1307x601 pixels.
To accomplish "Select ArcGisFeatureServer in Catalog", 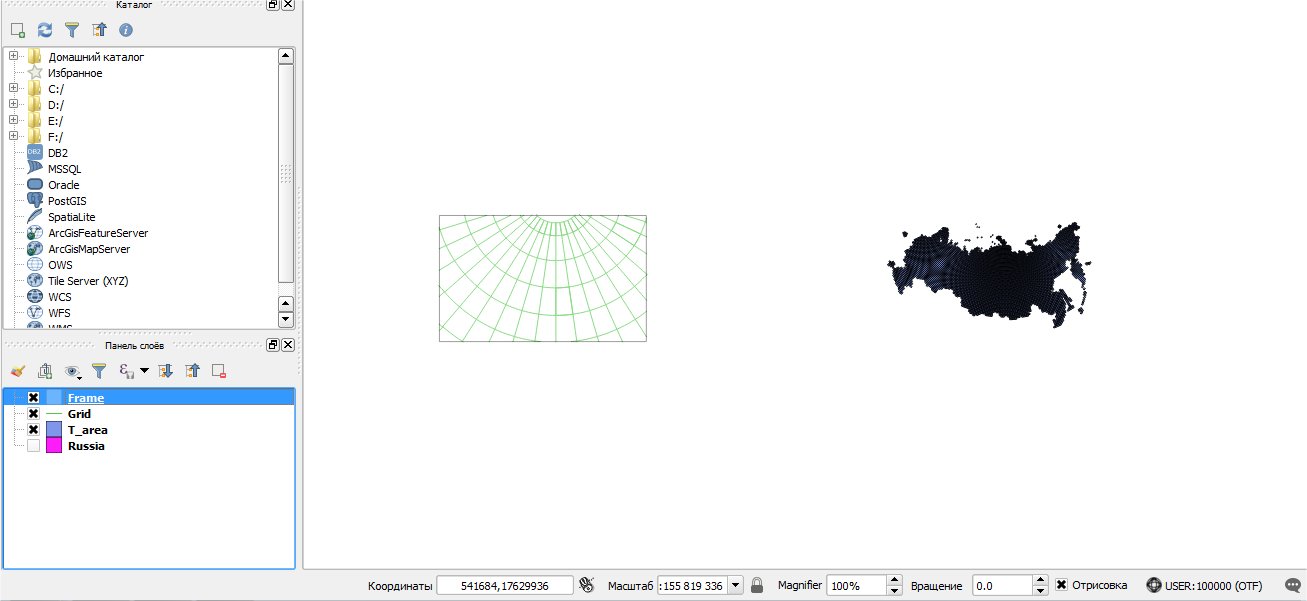I will (x=98, y=233).
